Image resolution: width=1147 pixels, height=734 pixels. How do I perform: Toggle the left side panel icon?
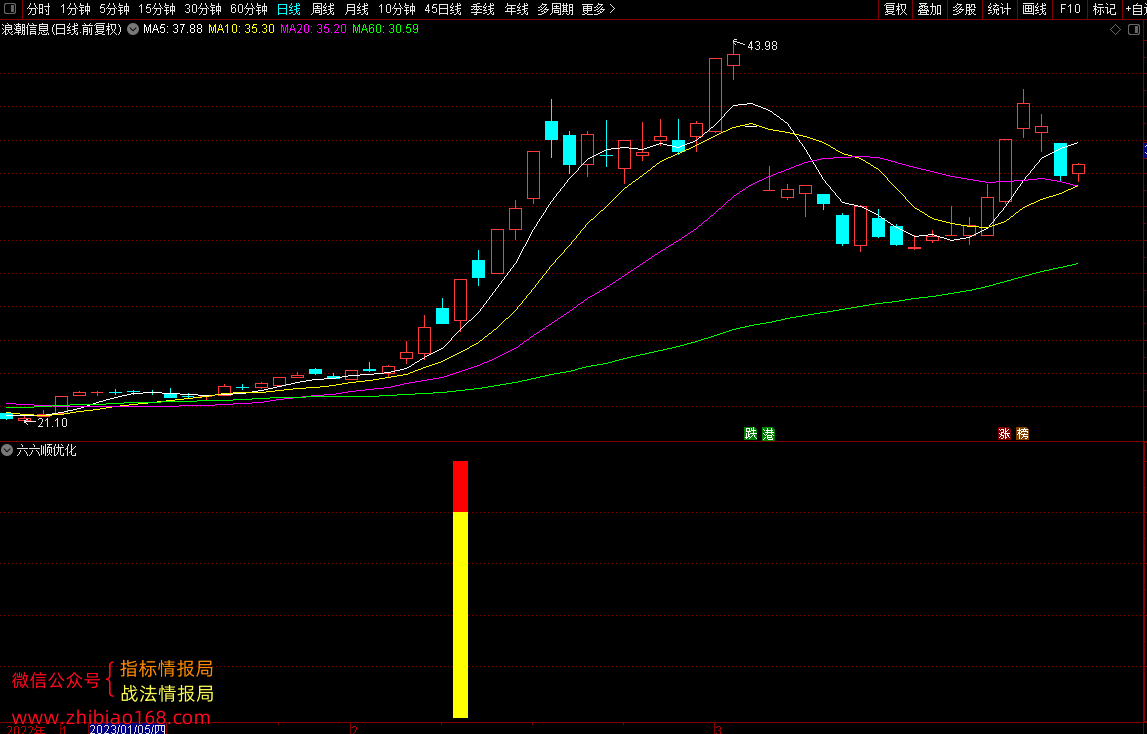point(10,9)
